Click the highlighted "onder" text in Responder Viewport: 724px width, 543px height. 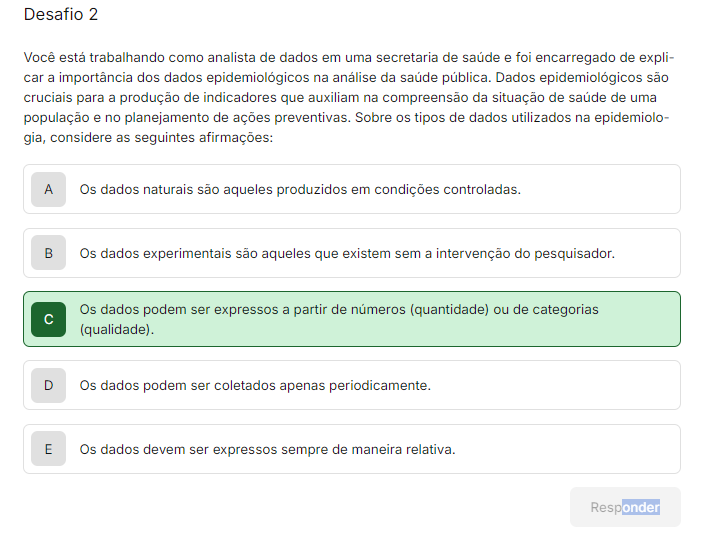click(640, 507)
